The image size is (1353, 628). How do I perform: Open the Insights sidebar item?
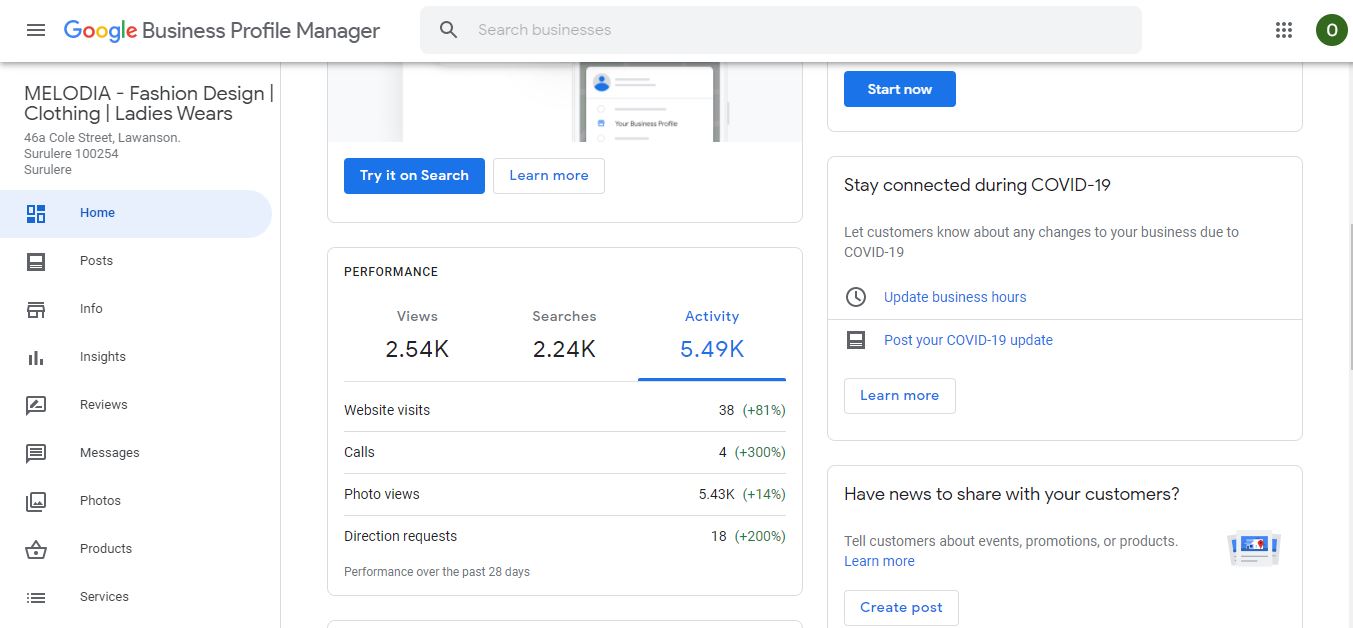coord(136,357)
